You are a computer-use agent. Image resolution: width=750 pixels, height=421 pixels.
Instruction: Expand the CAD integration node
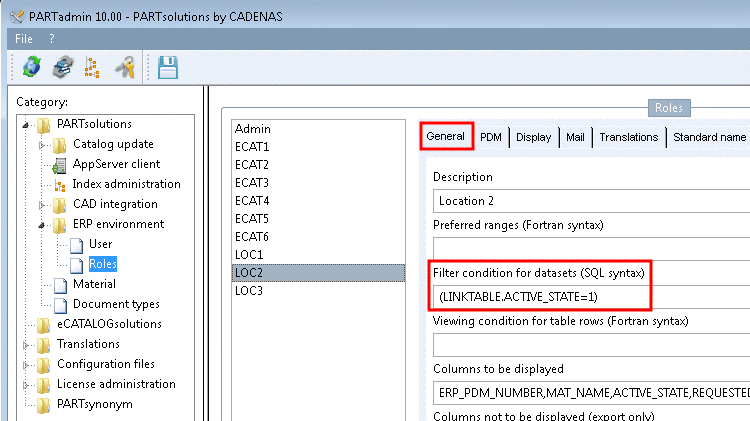(x=42, y=205)
